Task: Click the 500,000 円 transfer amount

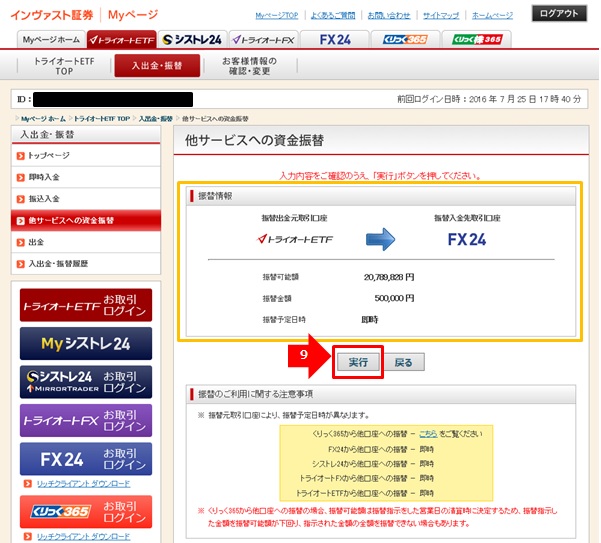Action: point(394,298)
